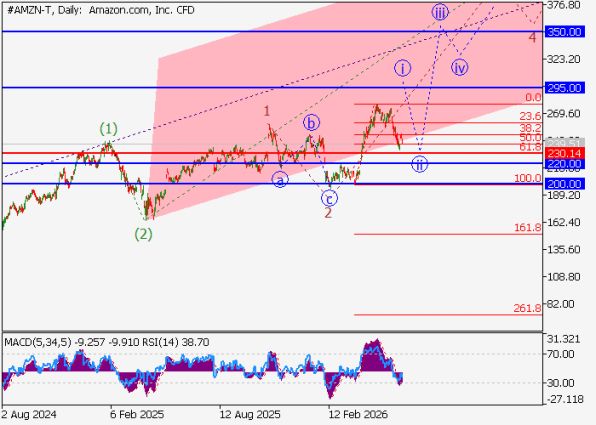
Task: Select the blue 220.00 price level label
Action: (x=564, y=164)
